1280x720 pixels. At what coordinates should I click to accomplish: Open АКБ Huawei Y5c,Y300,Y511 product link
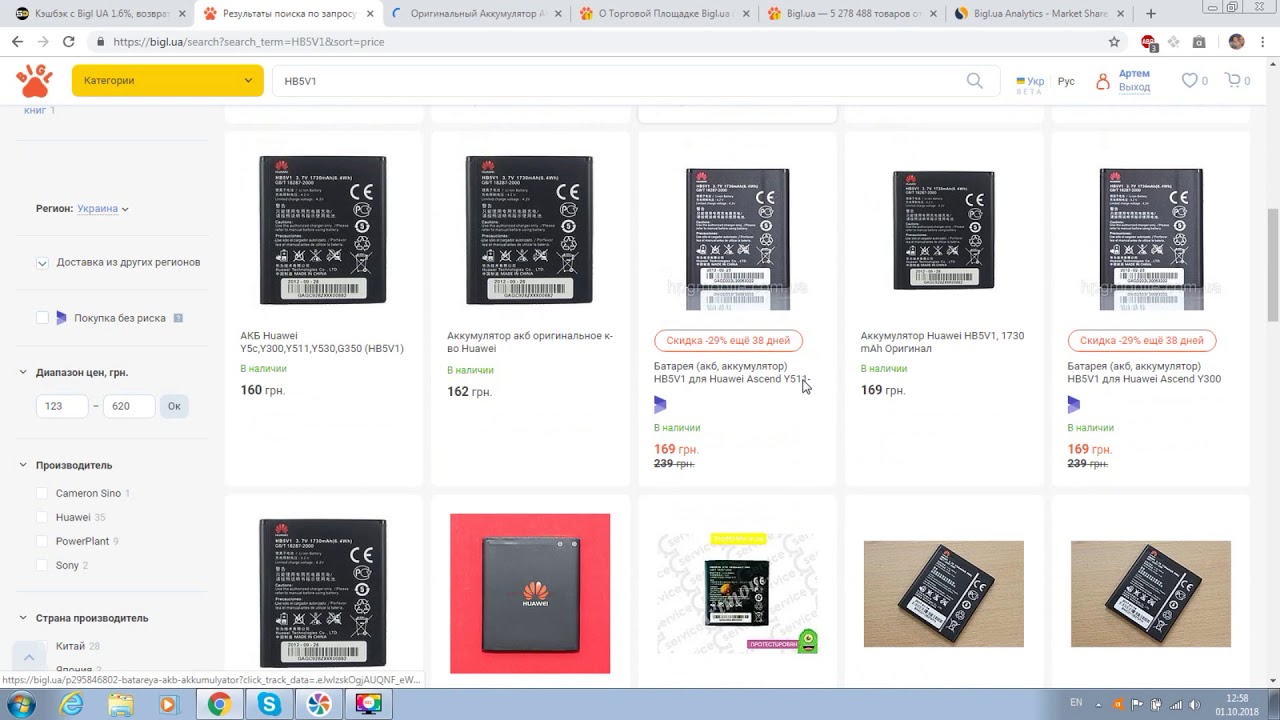[322, 342]
